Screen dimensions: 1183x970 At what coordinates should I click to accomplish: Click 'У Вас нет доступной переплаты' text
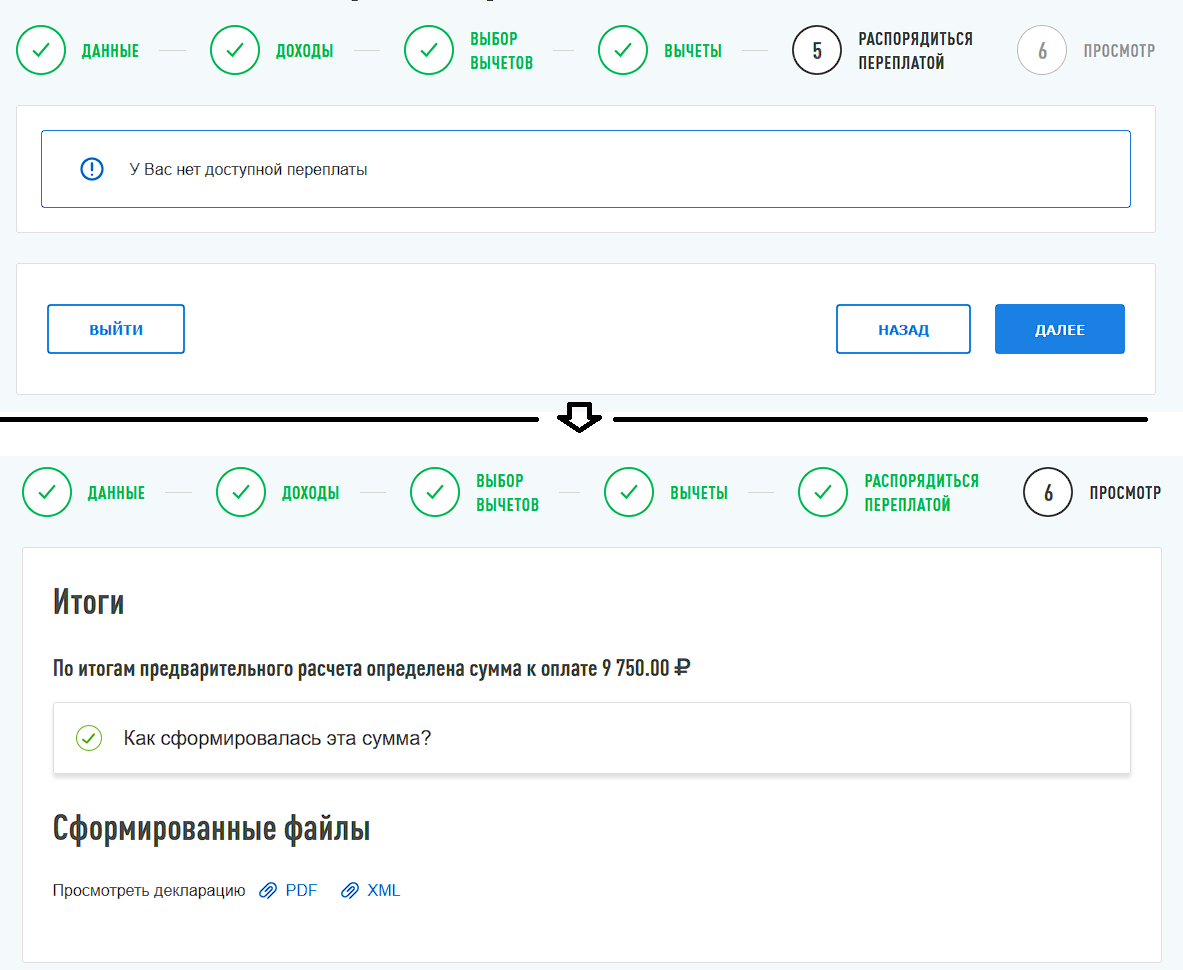(x=248, y=170)
